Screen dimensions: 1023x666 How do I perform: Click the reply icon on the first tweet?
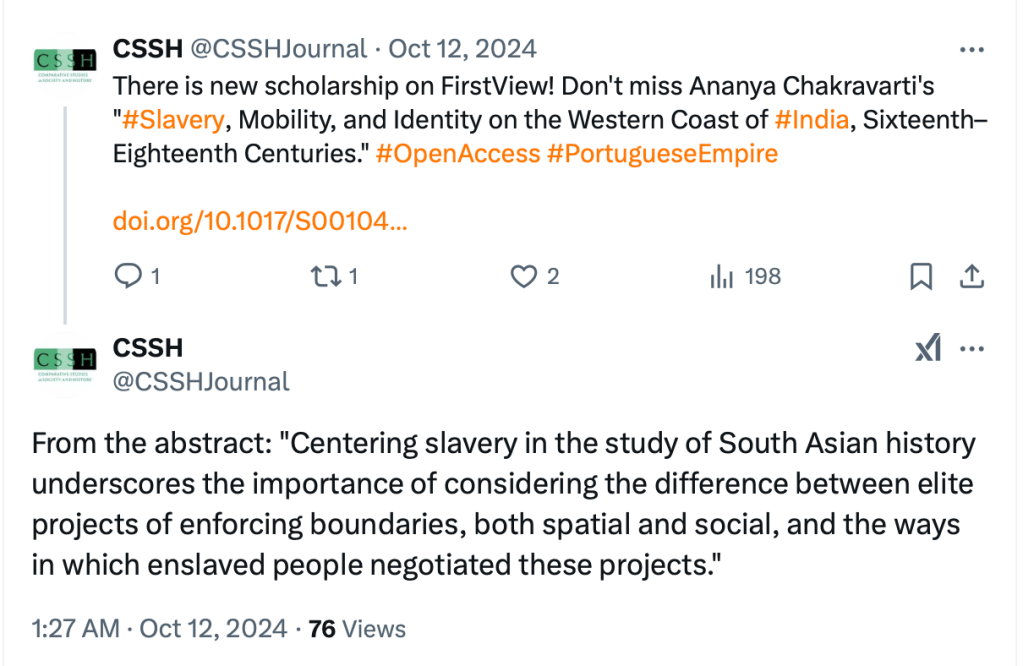(129, 276)
